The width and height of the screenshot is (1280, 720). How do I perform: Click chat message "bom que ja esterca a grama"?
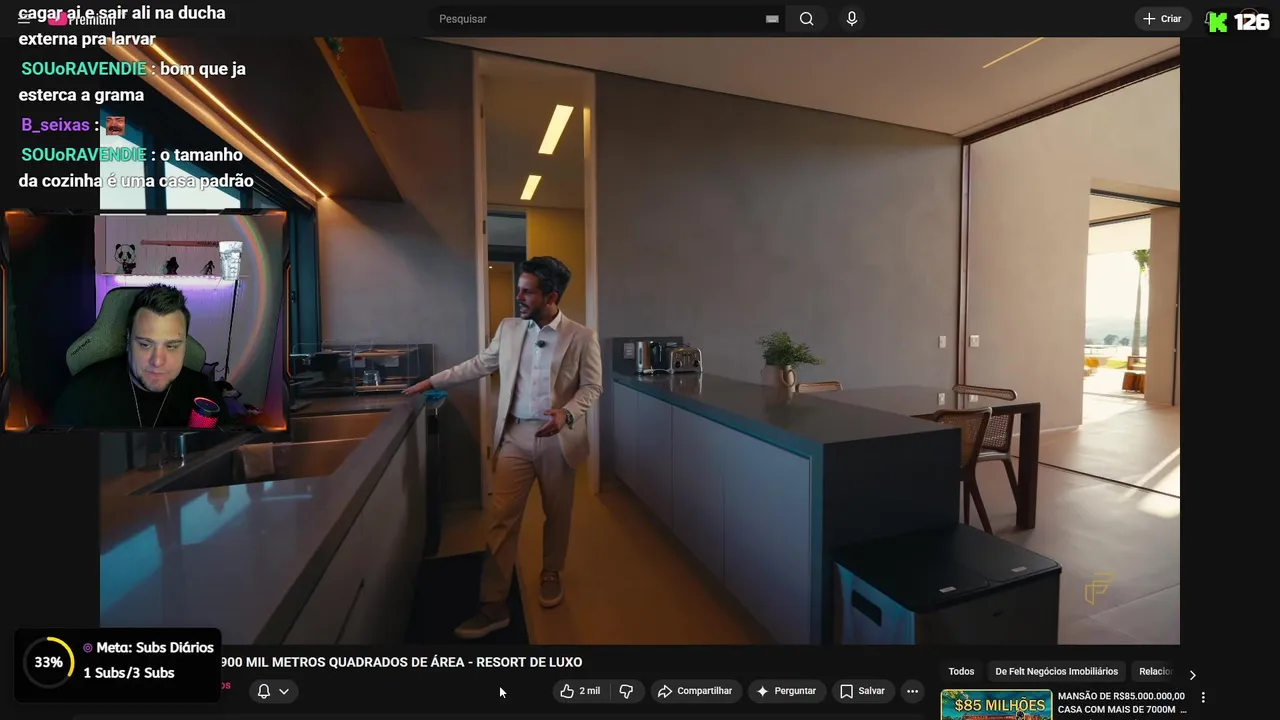[132, 82]
